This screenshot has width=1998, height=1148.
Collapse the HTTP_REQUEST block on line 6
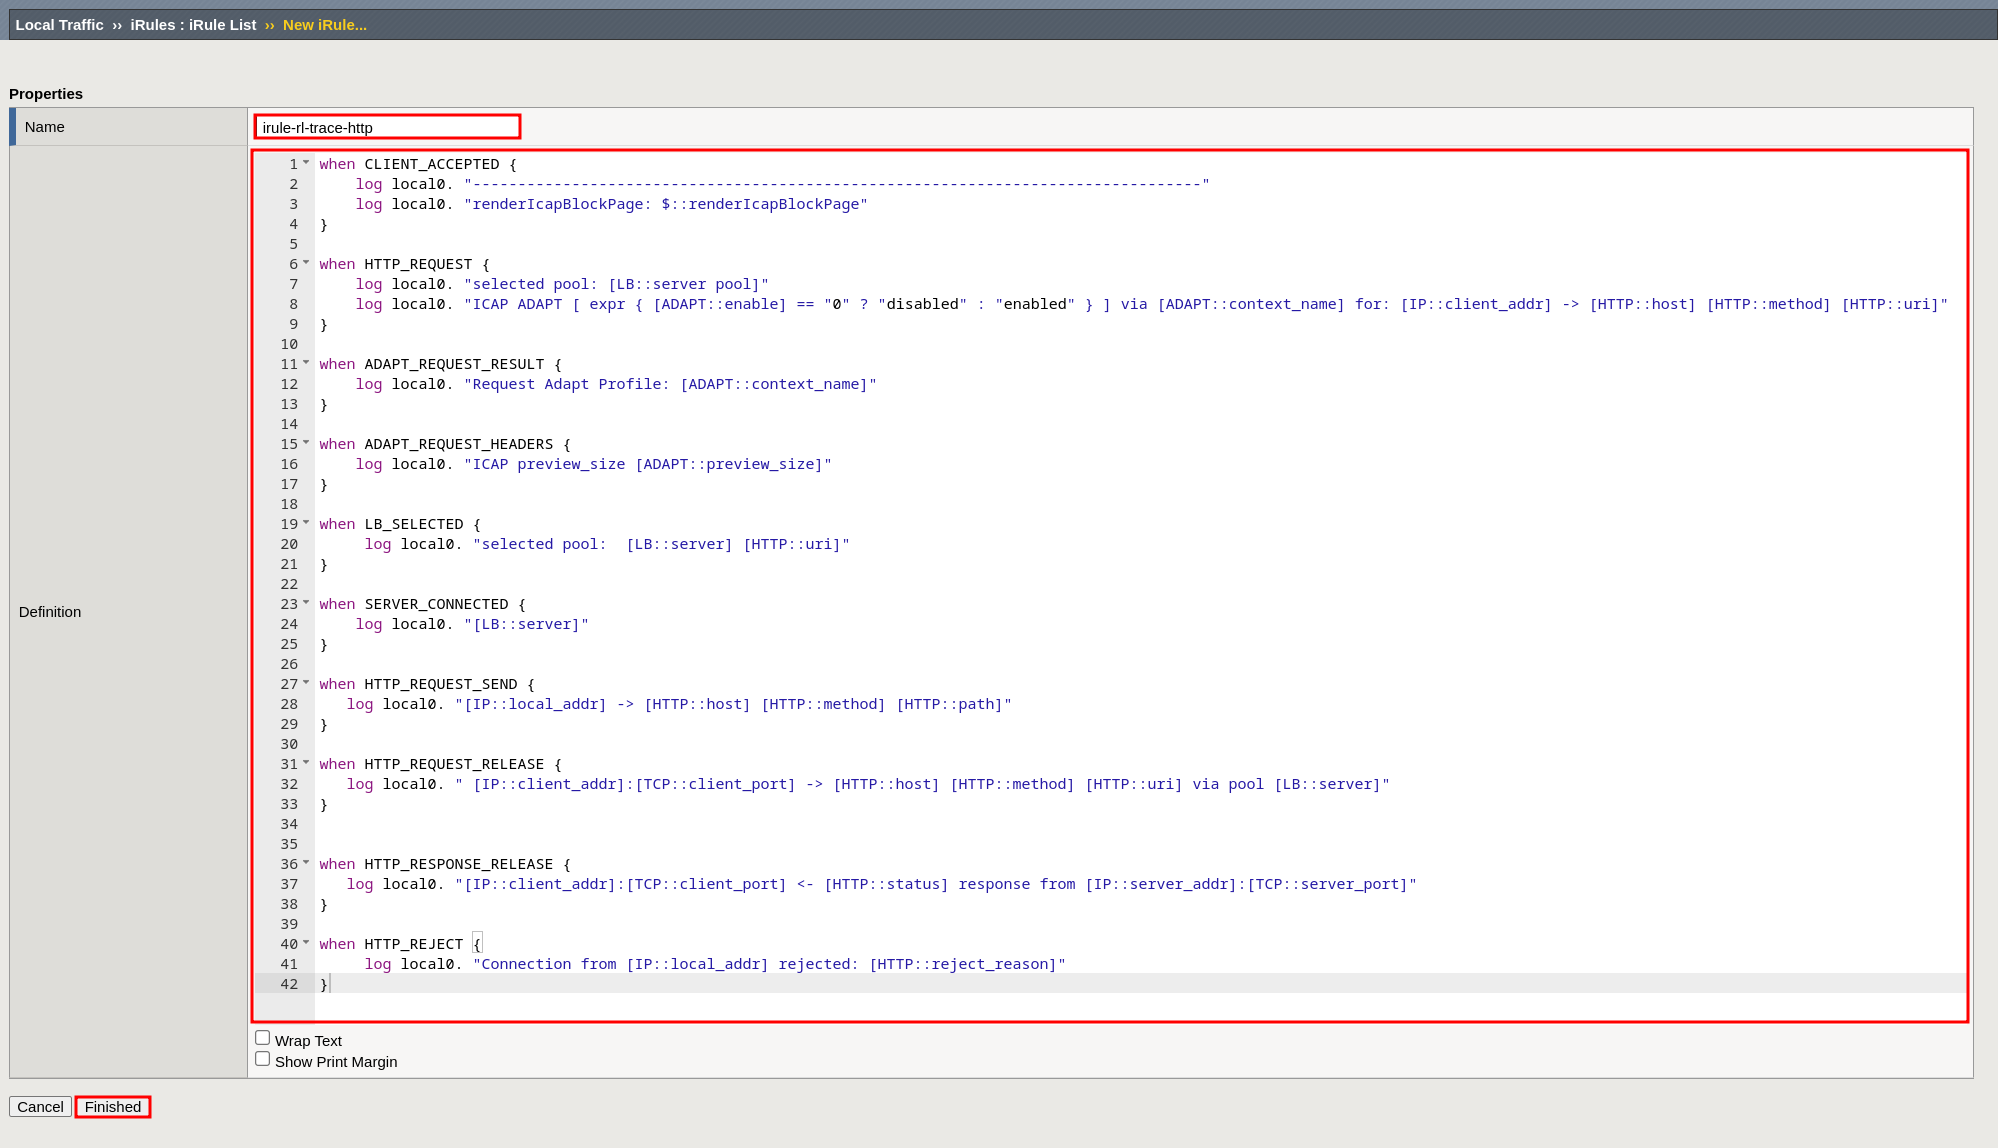[x=306, y=263]
